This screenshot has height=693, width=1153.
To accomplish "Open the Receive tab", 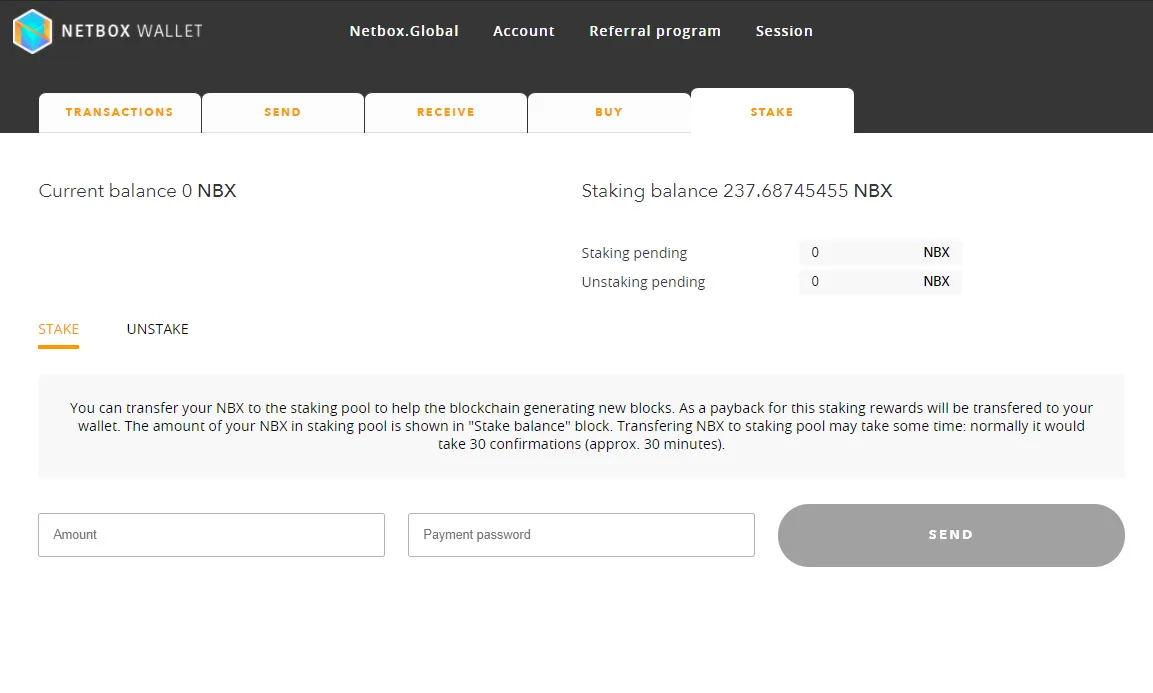I will pos(446,113).
